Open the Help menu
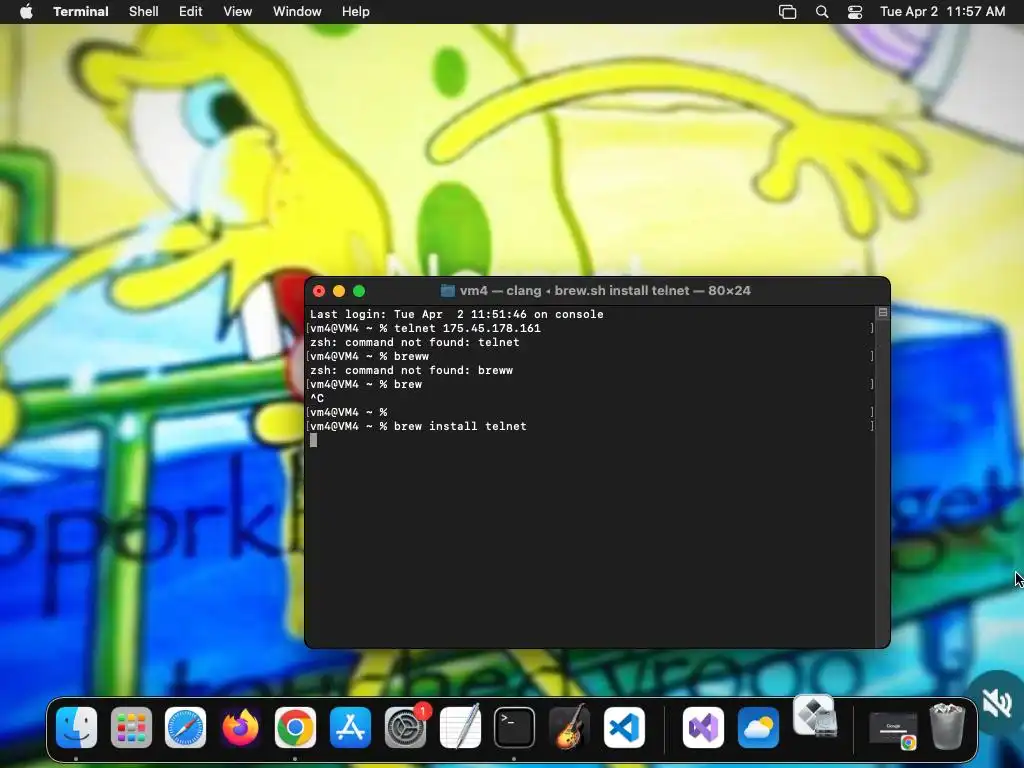The image size is (1024, 768). coord(356,12)
